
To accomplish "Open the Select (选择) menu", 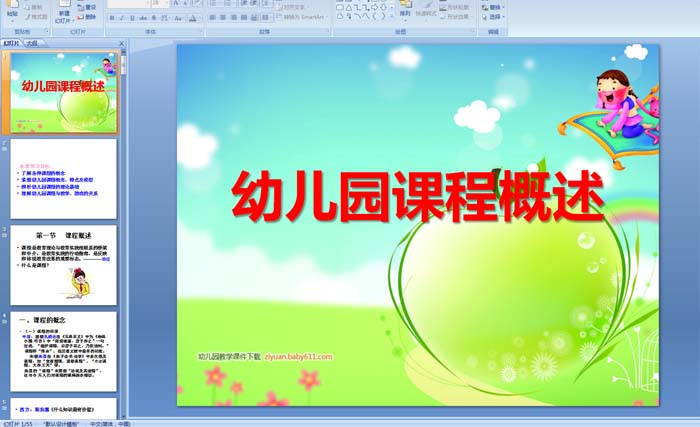I will (x=493, y=17).
